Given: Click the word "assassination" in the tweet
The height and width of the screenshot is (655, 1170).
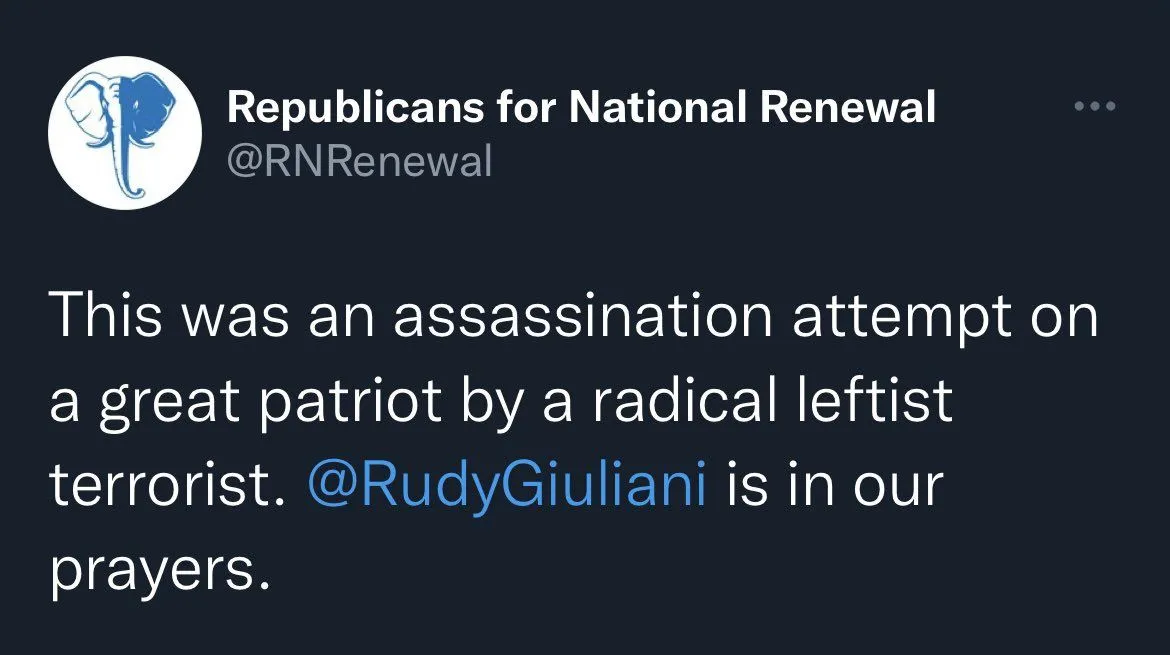Looking at the screenshot, I should 582,319.
